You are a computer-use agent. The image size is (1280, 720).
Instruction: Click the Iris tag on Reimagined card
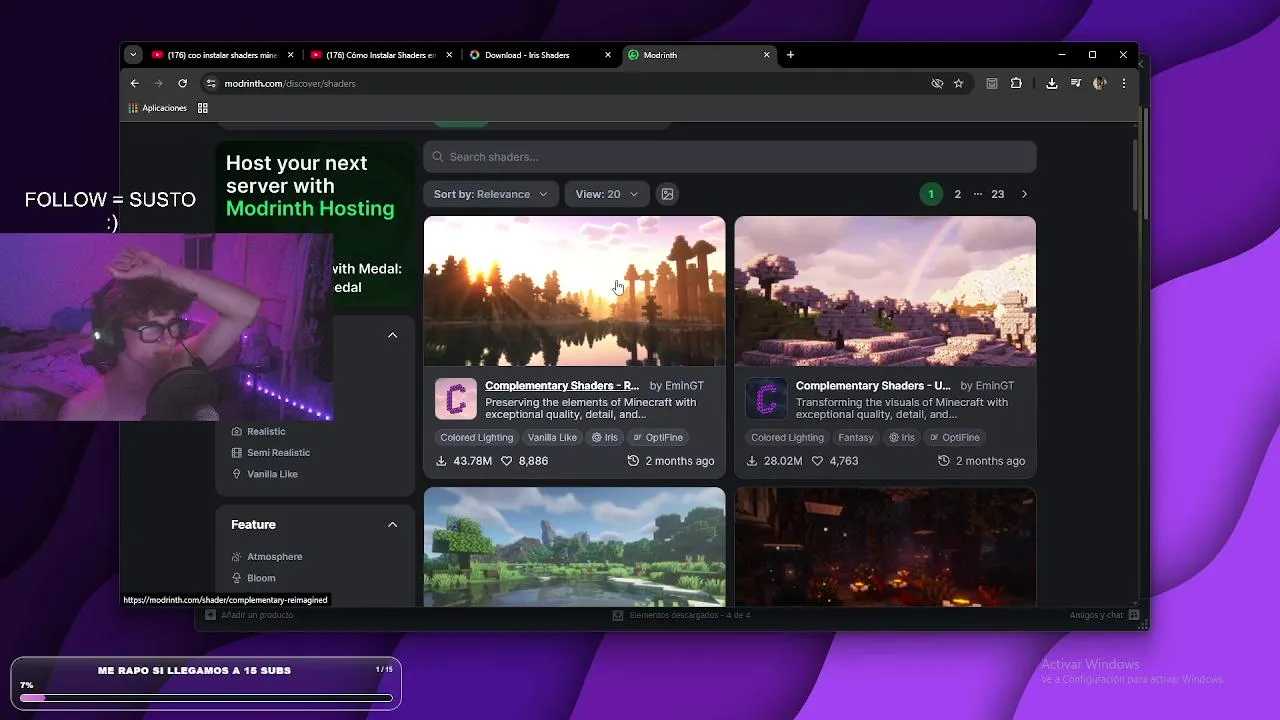604,437
